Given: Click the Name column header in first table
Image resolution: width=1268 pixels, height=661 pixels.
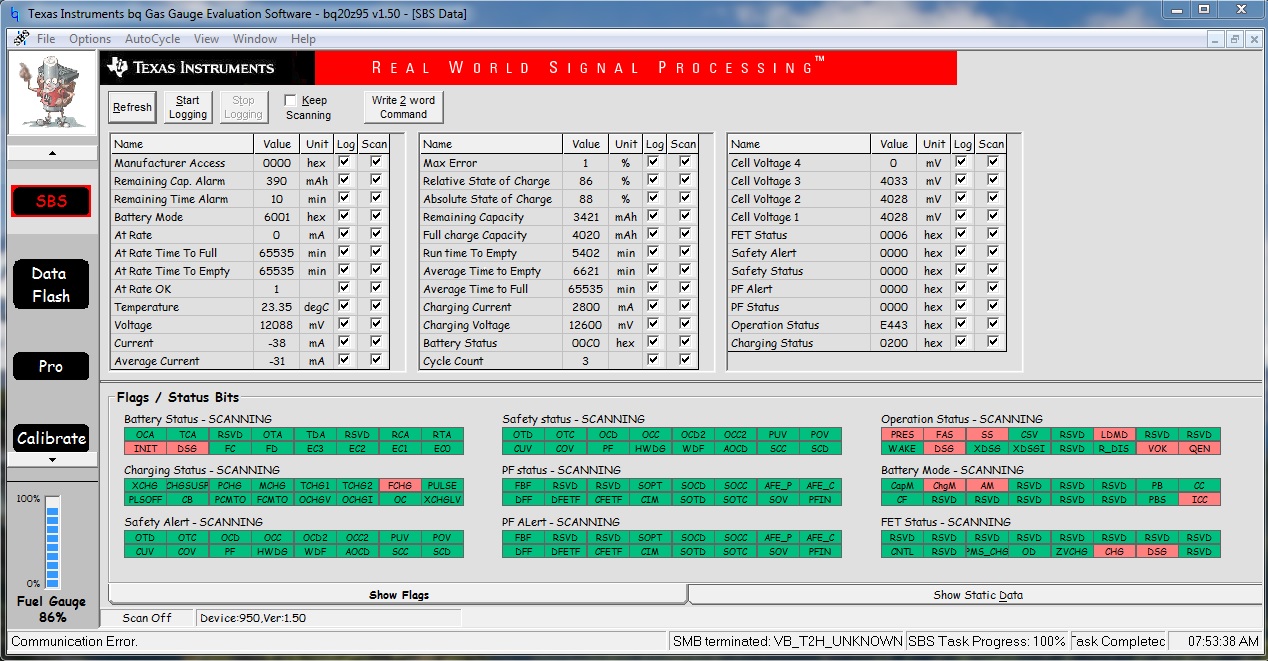Looking at the screenshot, I should [182, 144].
